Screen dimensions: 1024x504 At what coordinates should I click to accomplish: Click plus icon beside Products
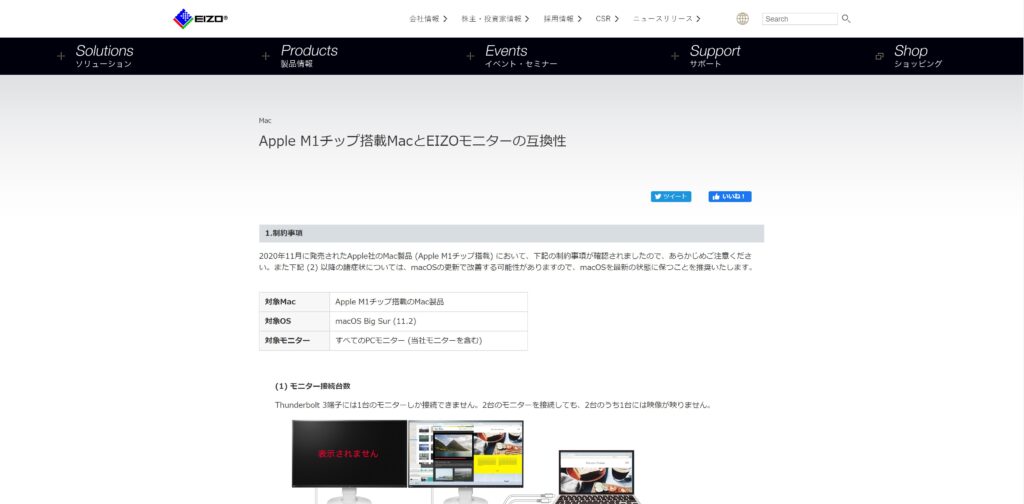click(x=266, y=56)
